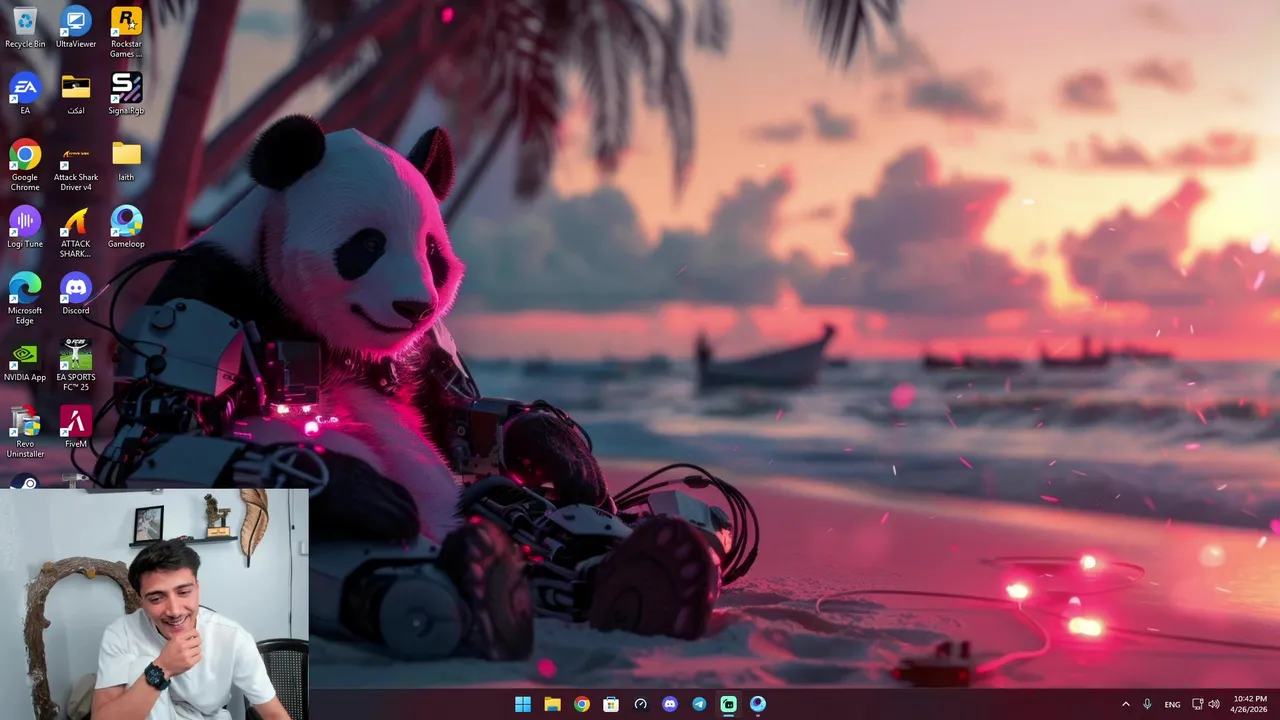Select the ATTACK SHARK desktop shortcut

click(x=76, y=232)
